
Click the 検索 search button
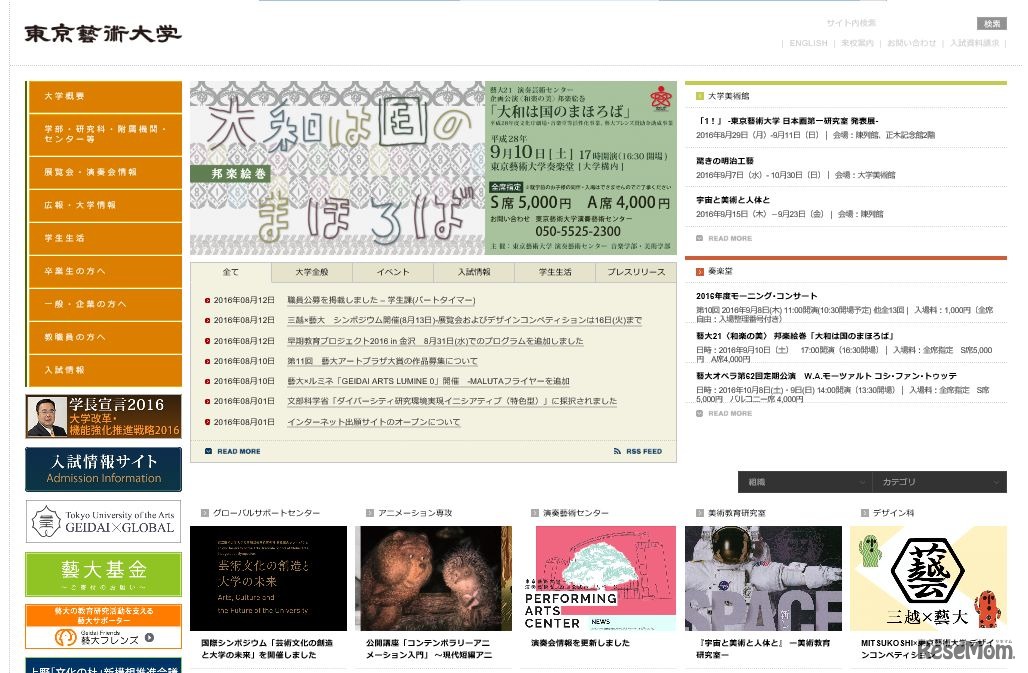coord(991,24)
